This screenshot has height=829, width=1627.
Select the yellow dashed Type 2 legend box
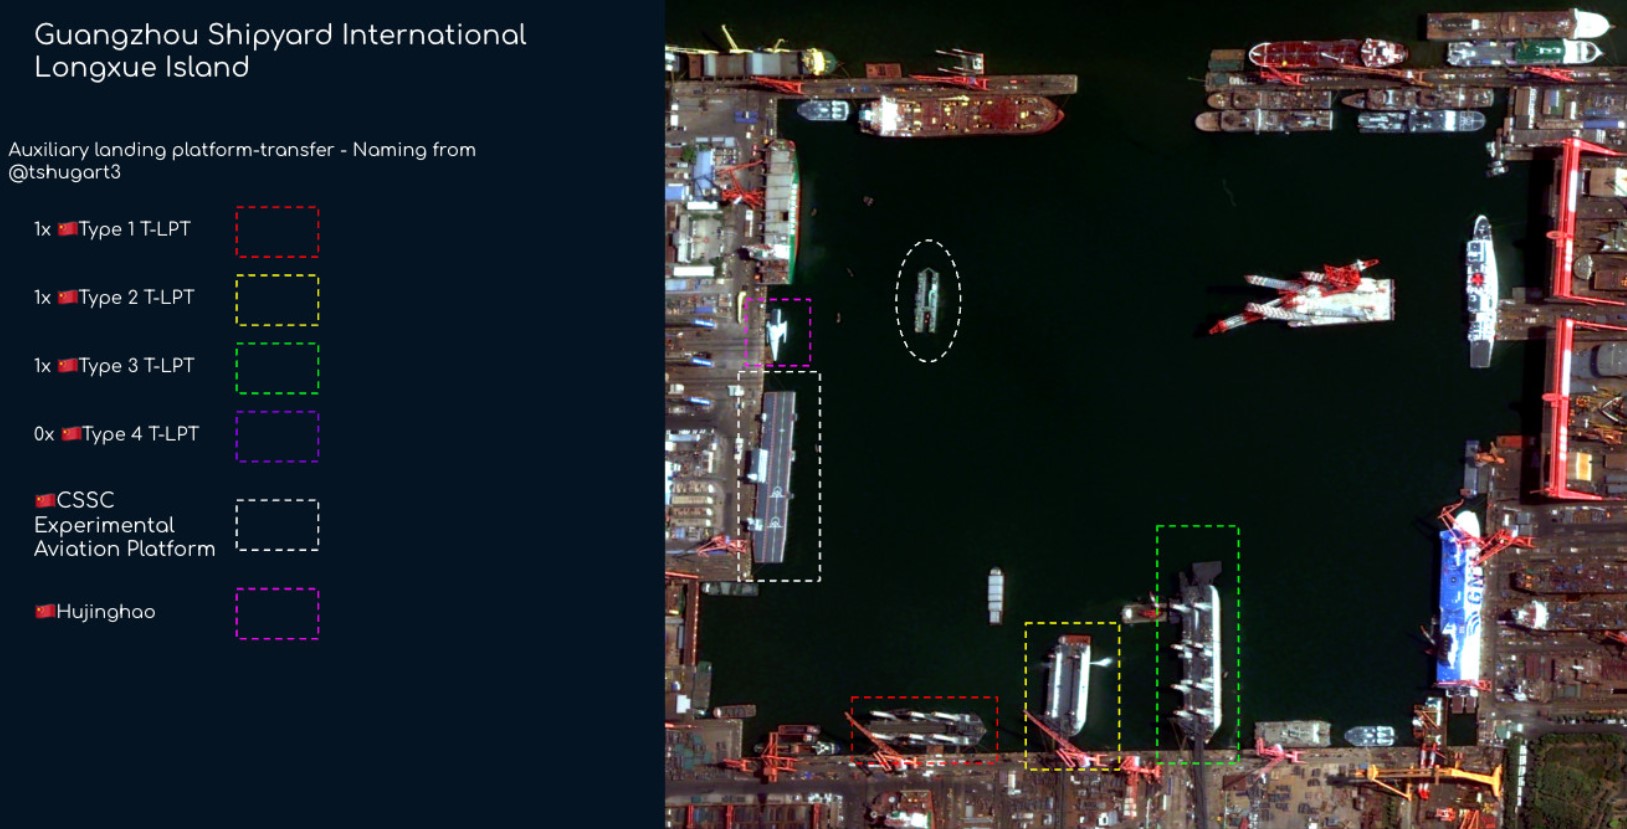(277, 300)
